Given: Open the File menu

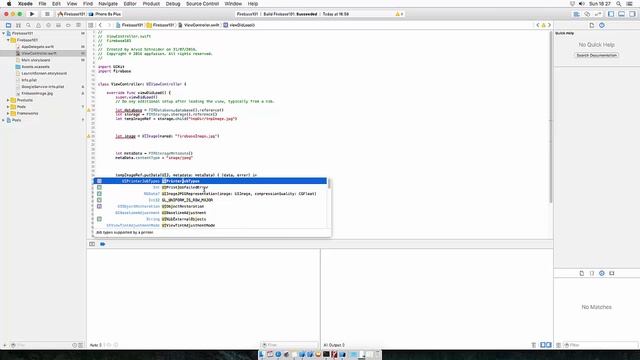Looking at the screenshot, I should coord(42,4).
